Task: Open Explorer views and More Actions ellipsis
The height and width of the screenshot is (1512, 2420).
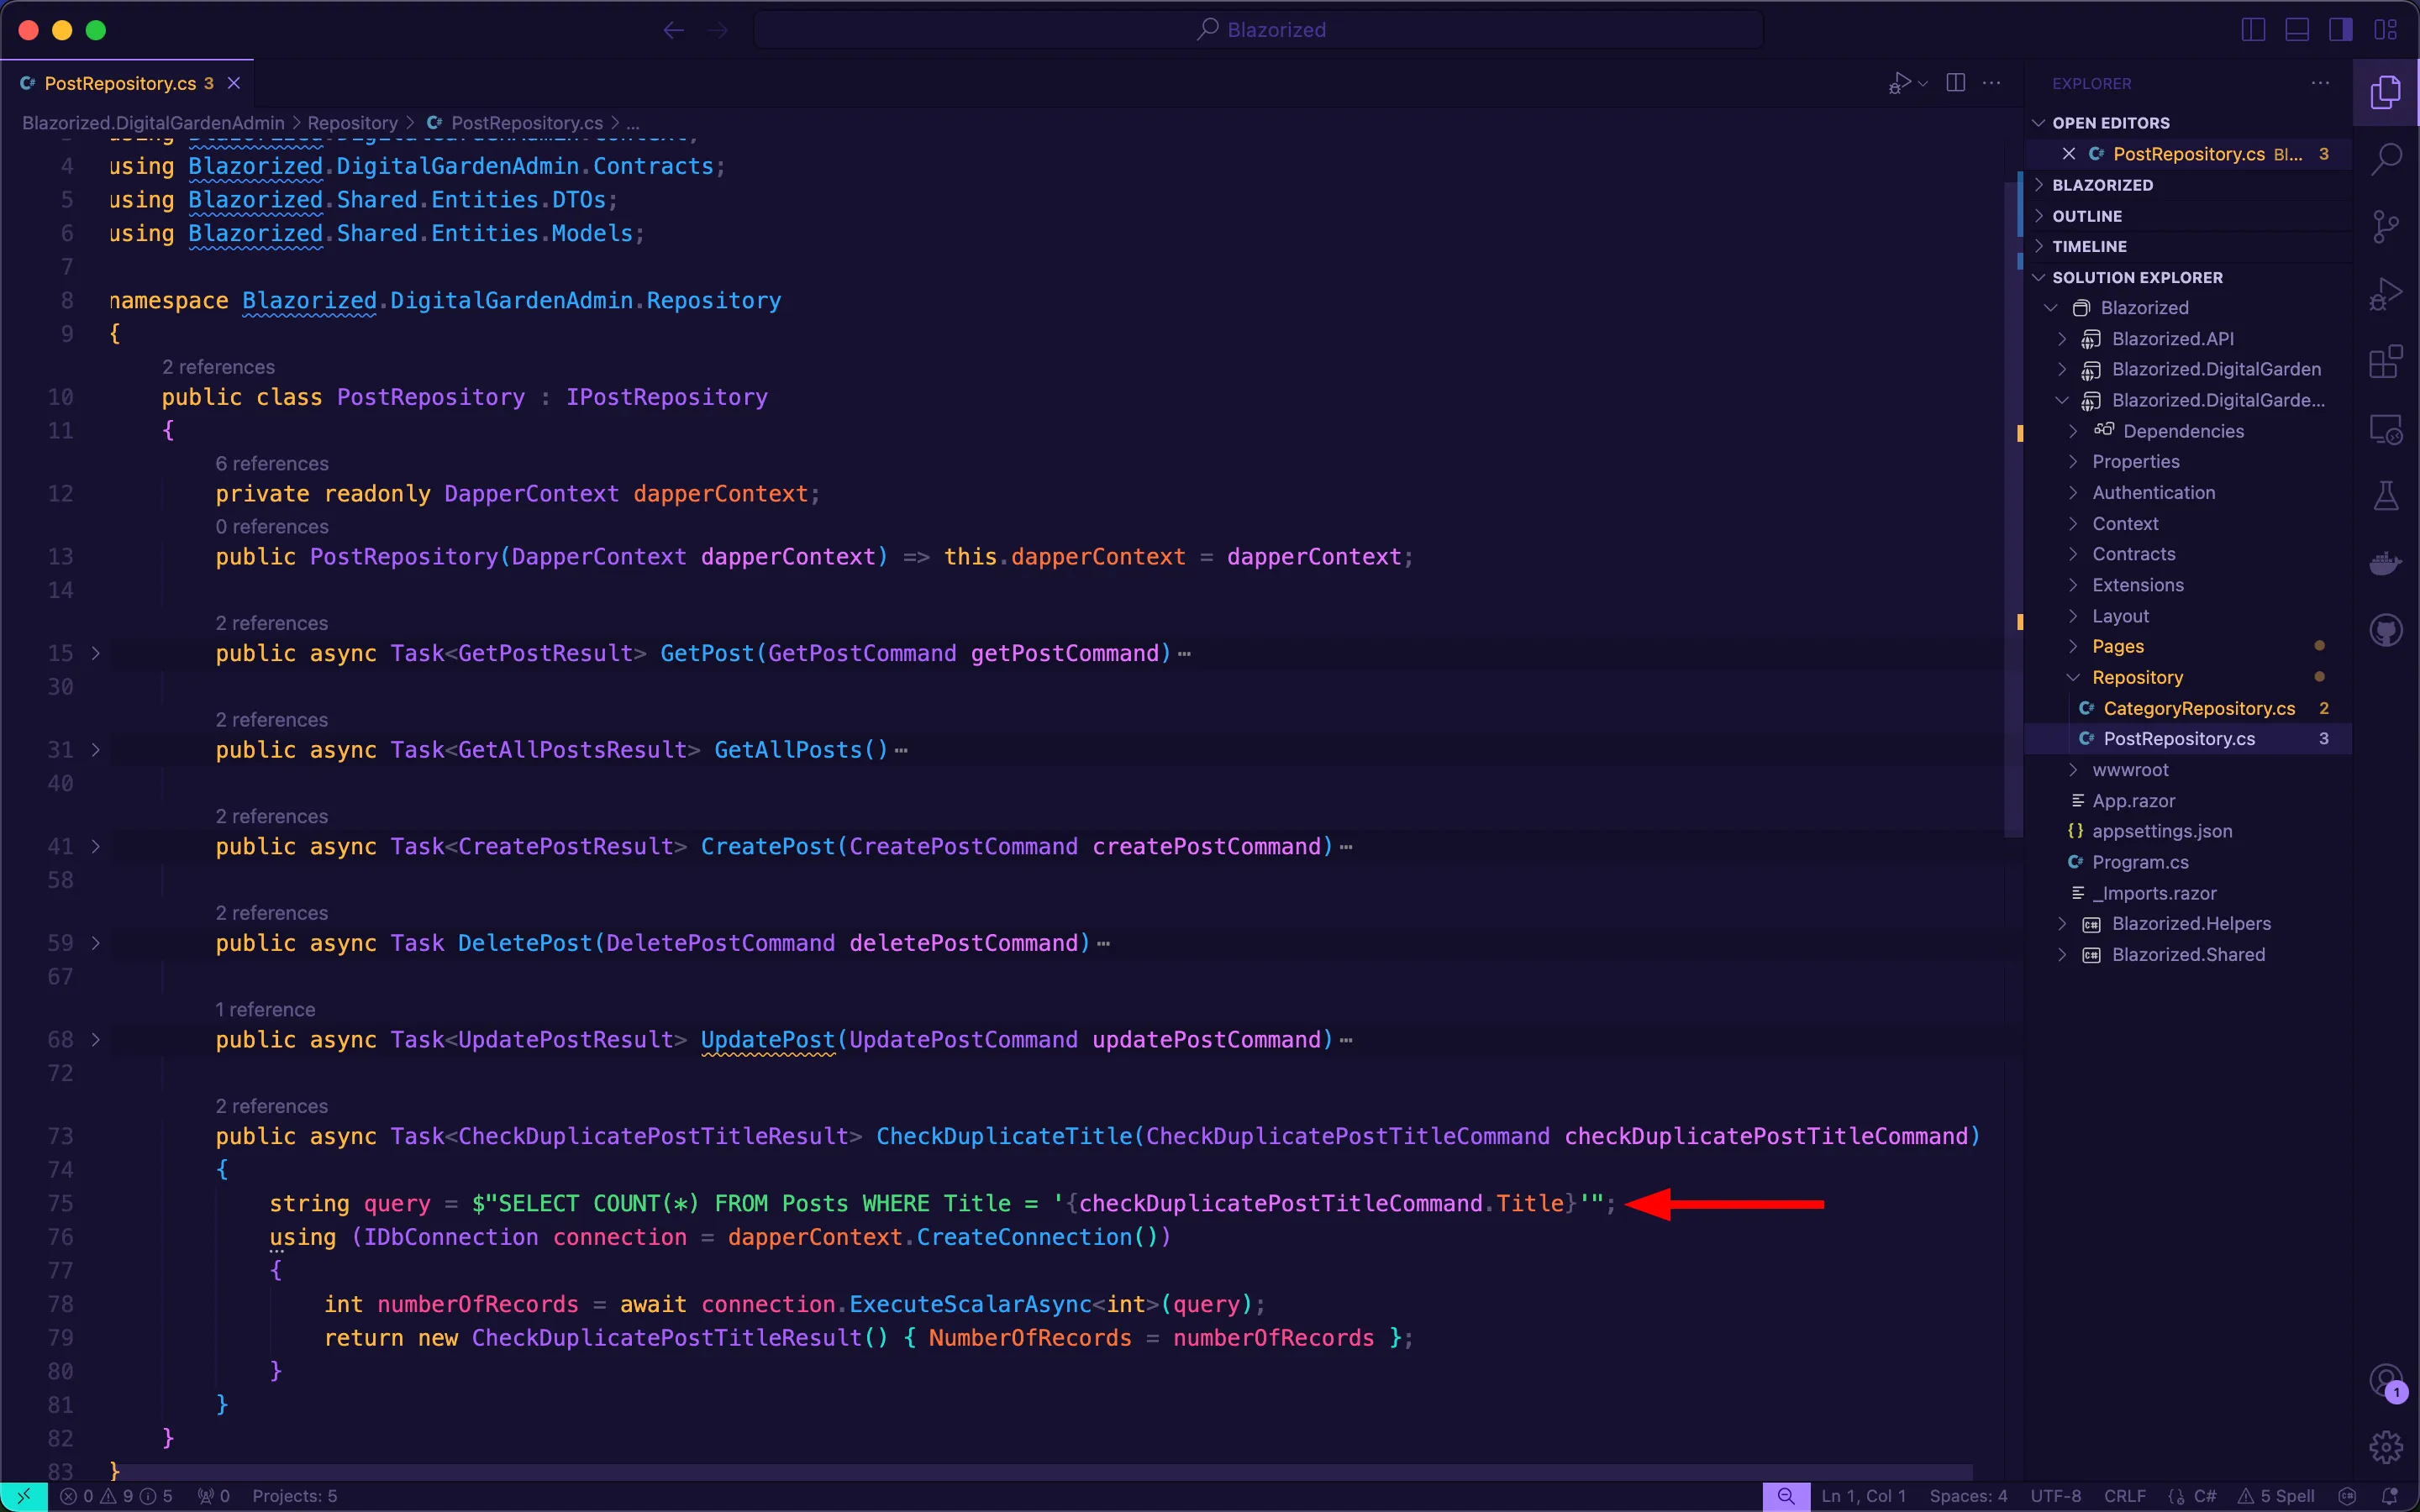Action: (x=2321, y=83)
